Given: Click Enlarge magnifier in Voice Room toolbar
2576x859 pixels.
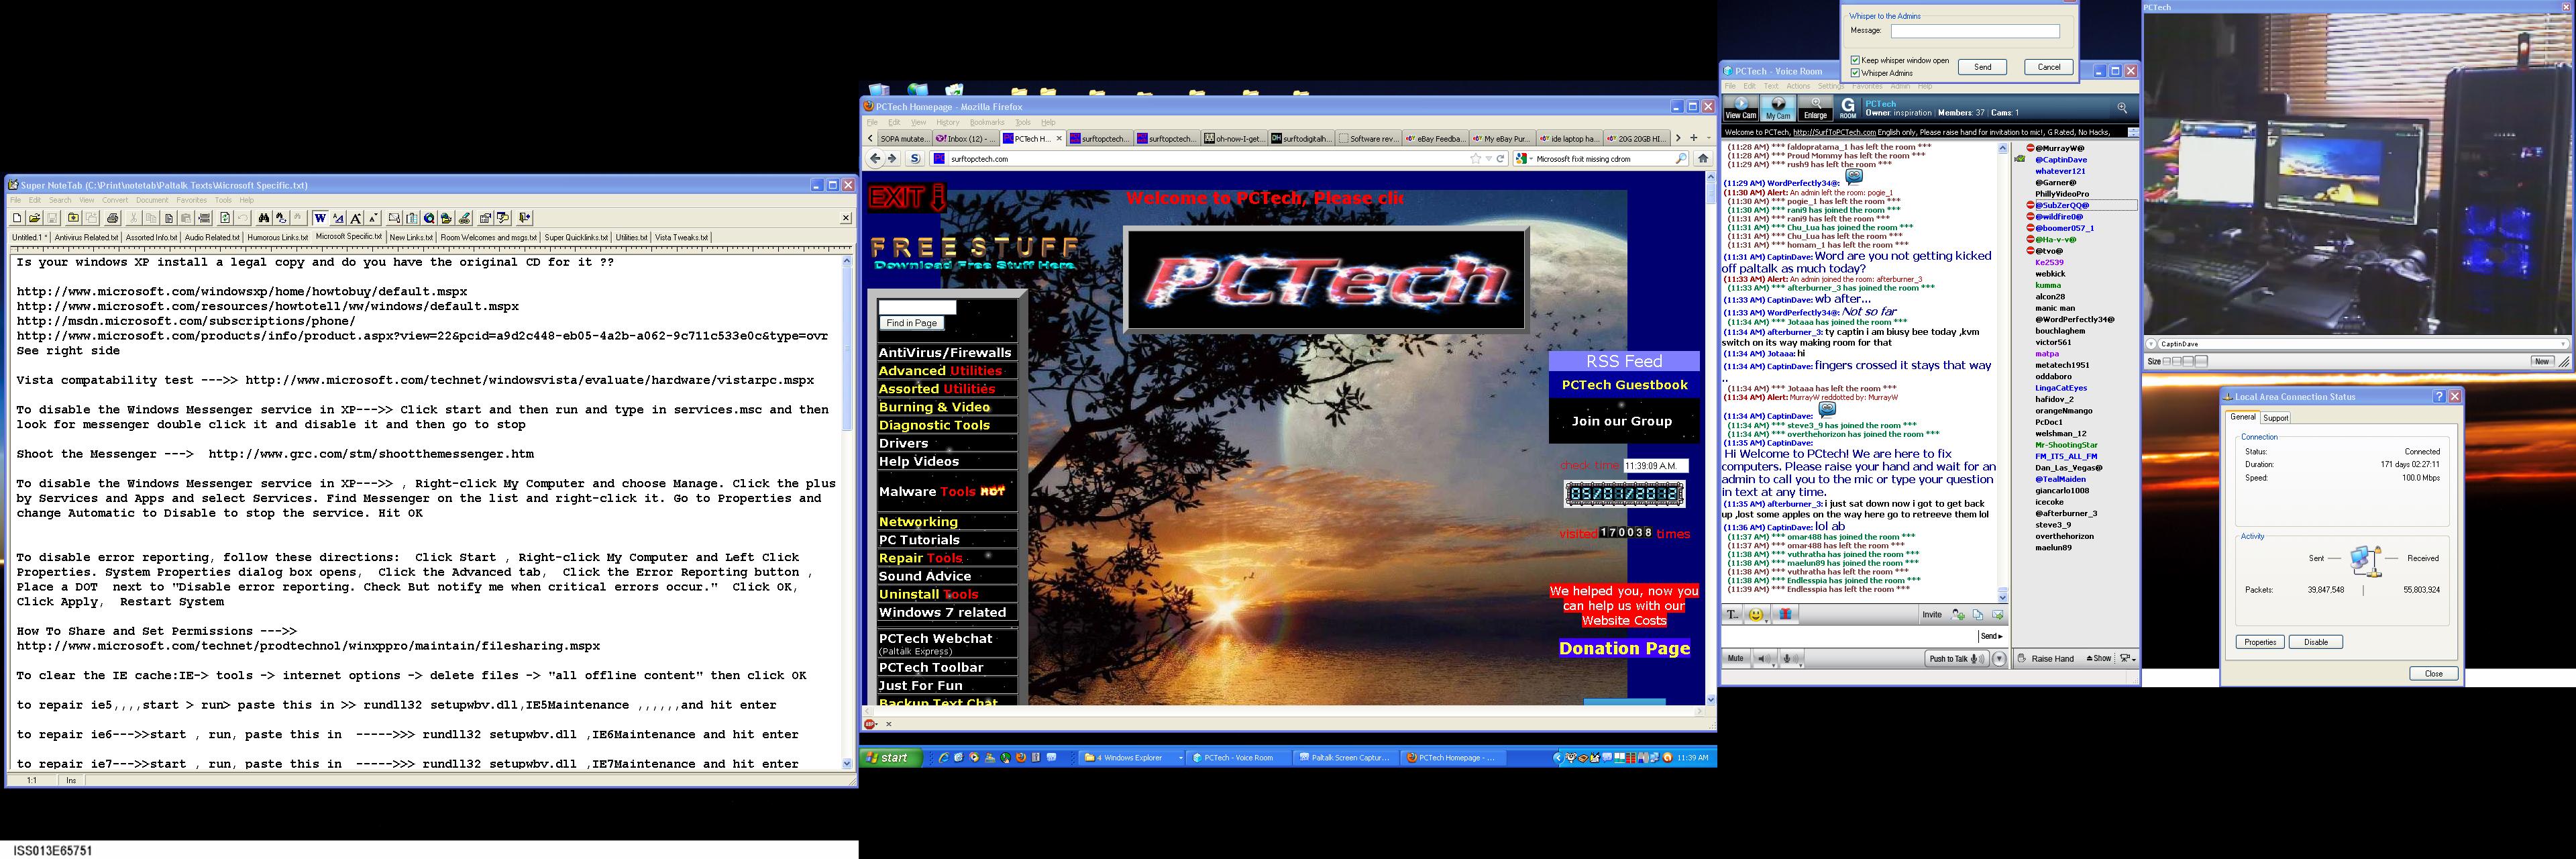Looking at the screenshot, I should click(1815, 108).
